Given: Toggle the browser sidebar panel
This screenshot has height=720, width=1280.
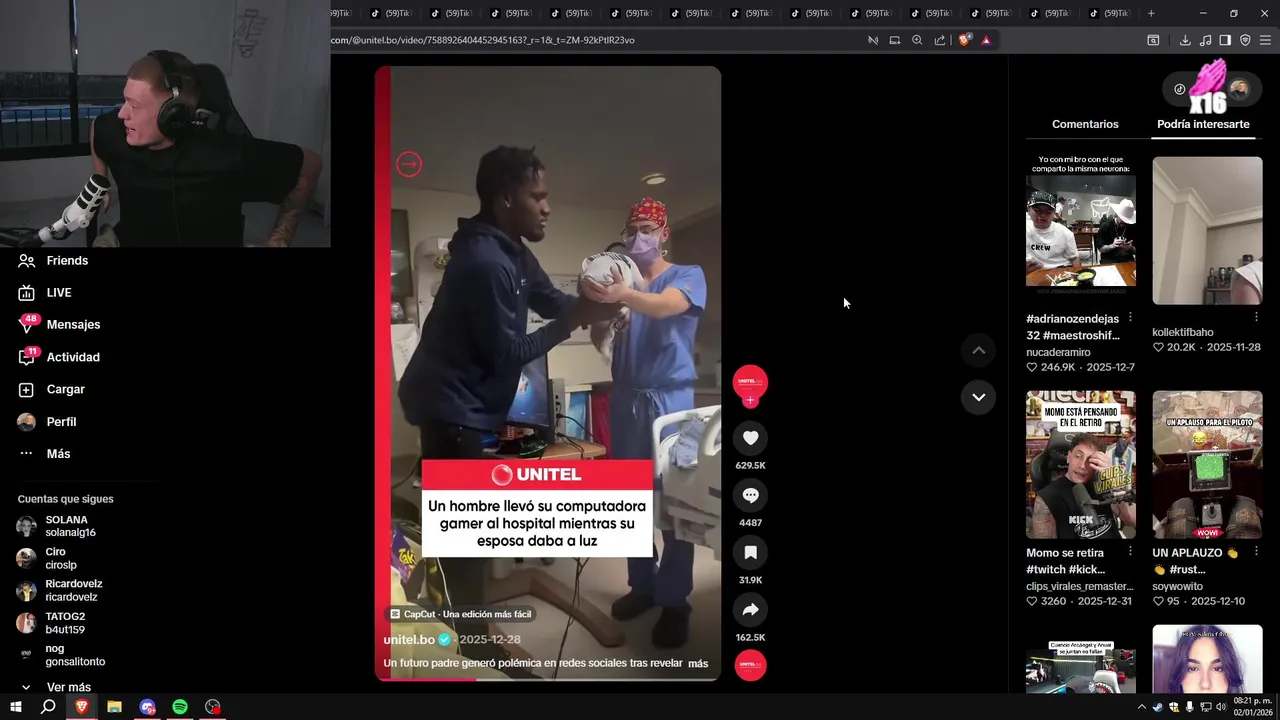Looking at the screenshot, I should 1225,40.
